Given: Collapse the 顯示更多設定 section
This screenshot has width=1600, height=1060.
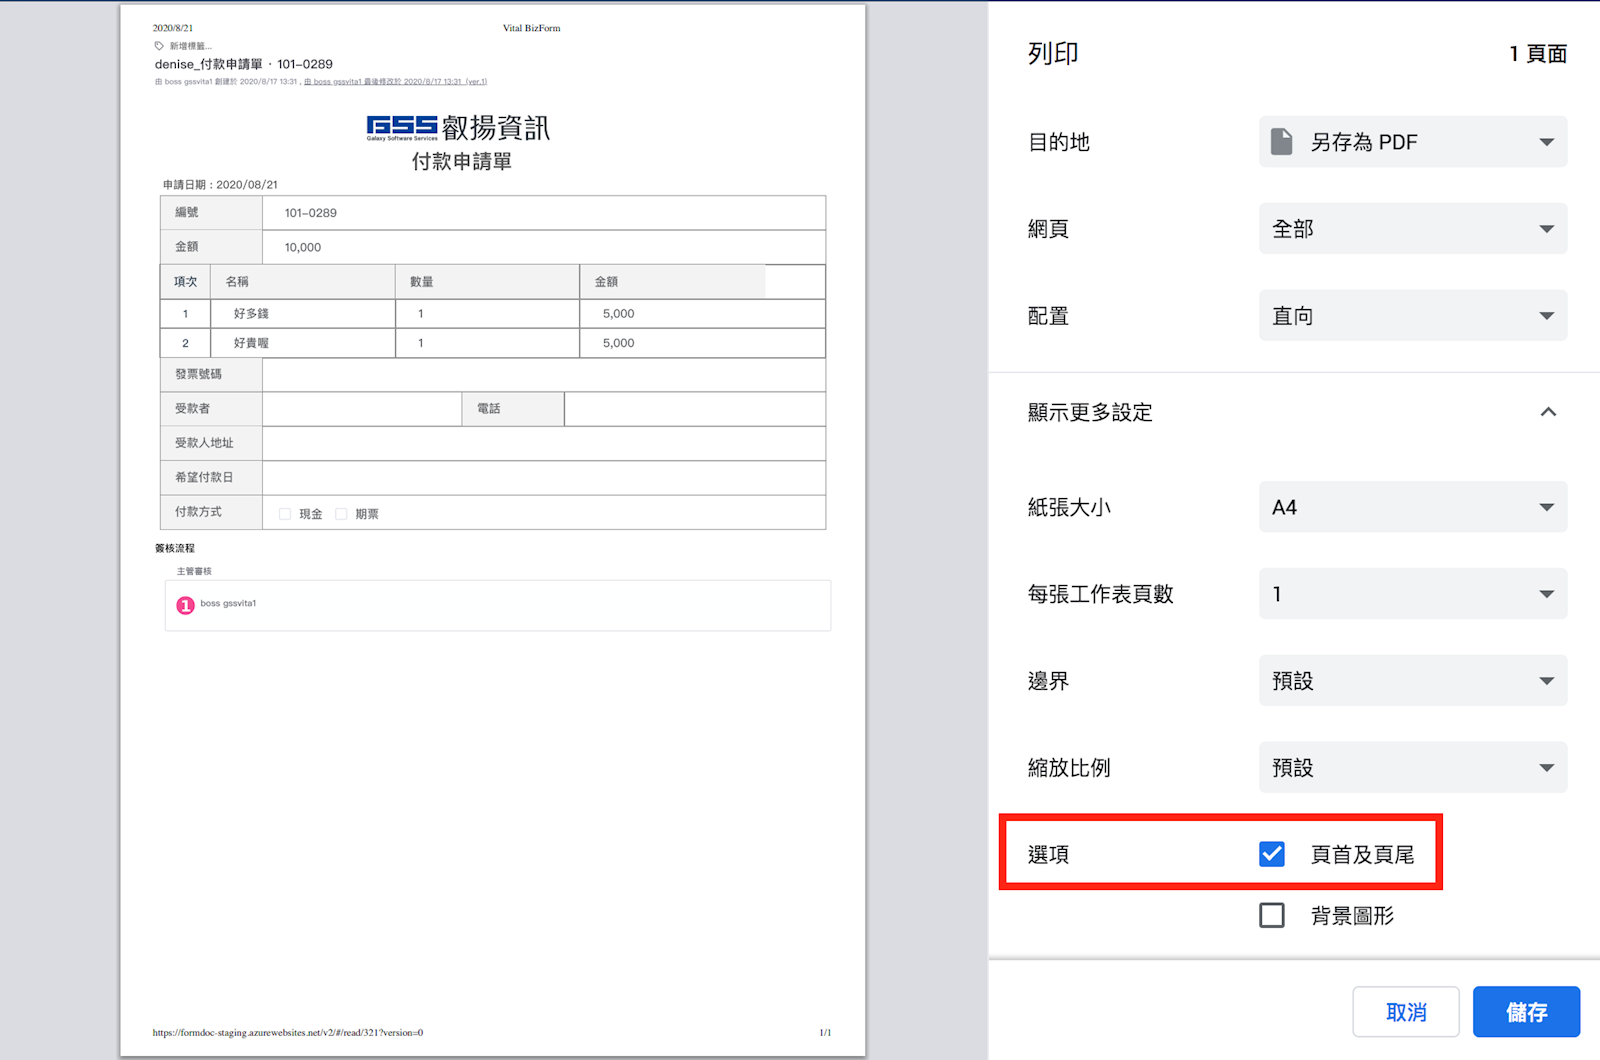Looking at the screenshot, I should 1547,412.
